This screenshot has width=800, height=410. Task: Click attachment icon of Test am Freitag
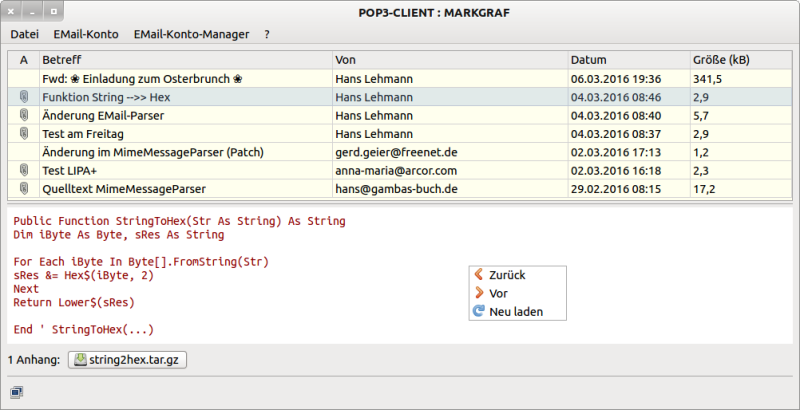click(24, 134)
